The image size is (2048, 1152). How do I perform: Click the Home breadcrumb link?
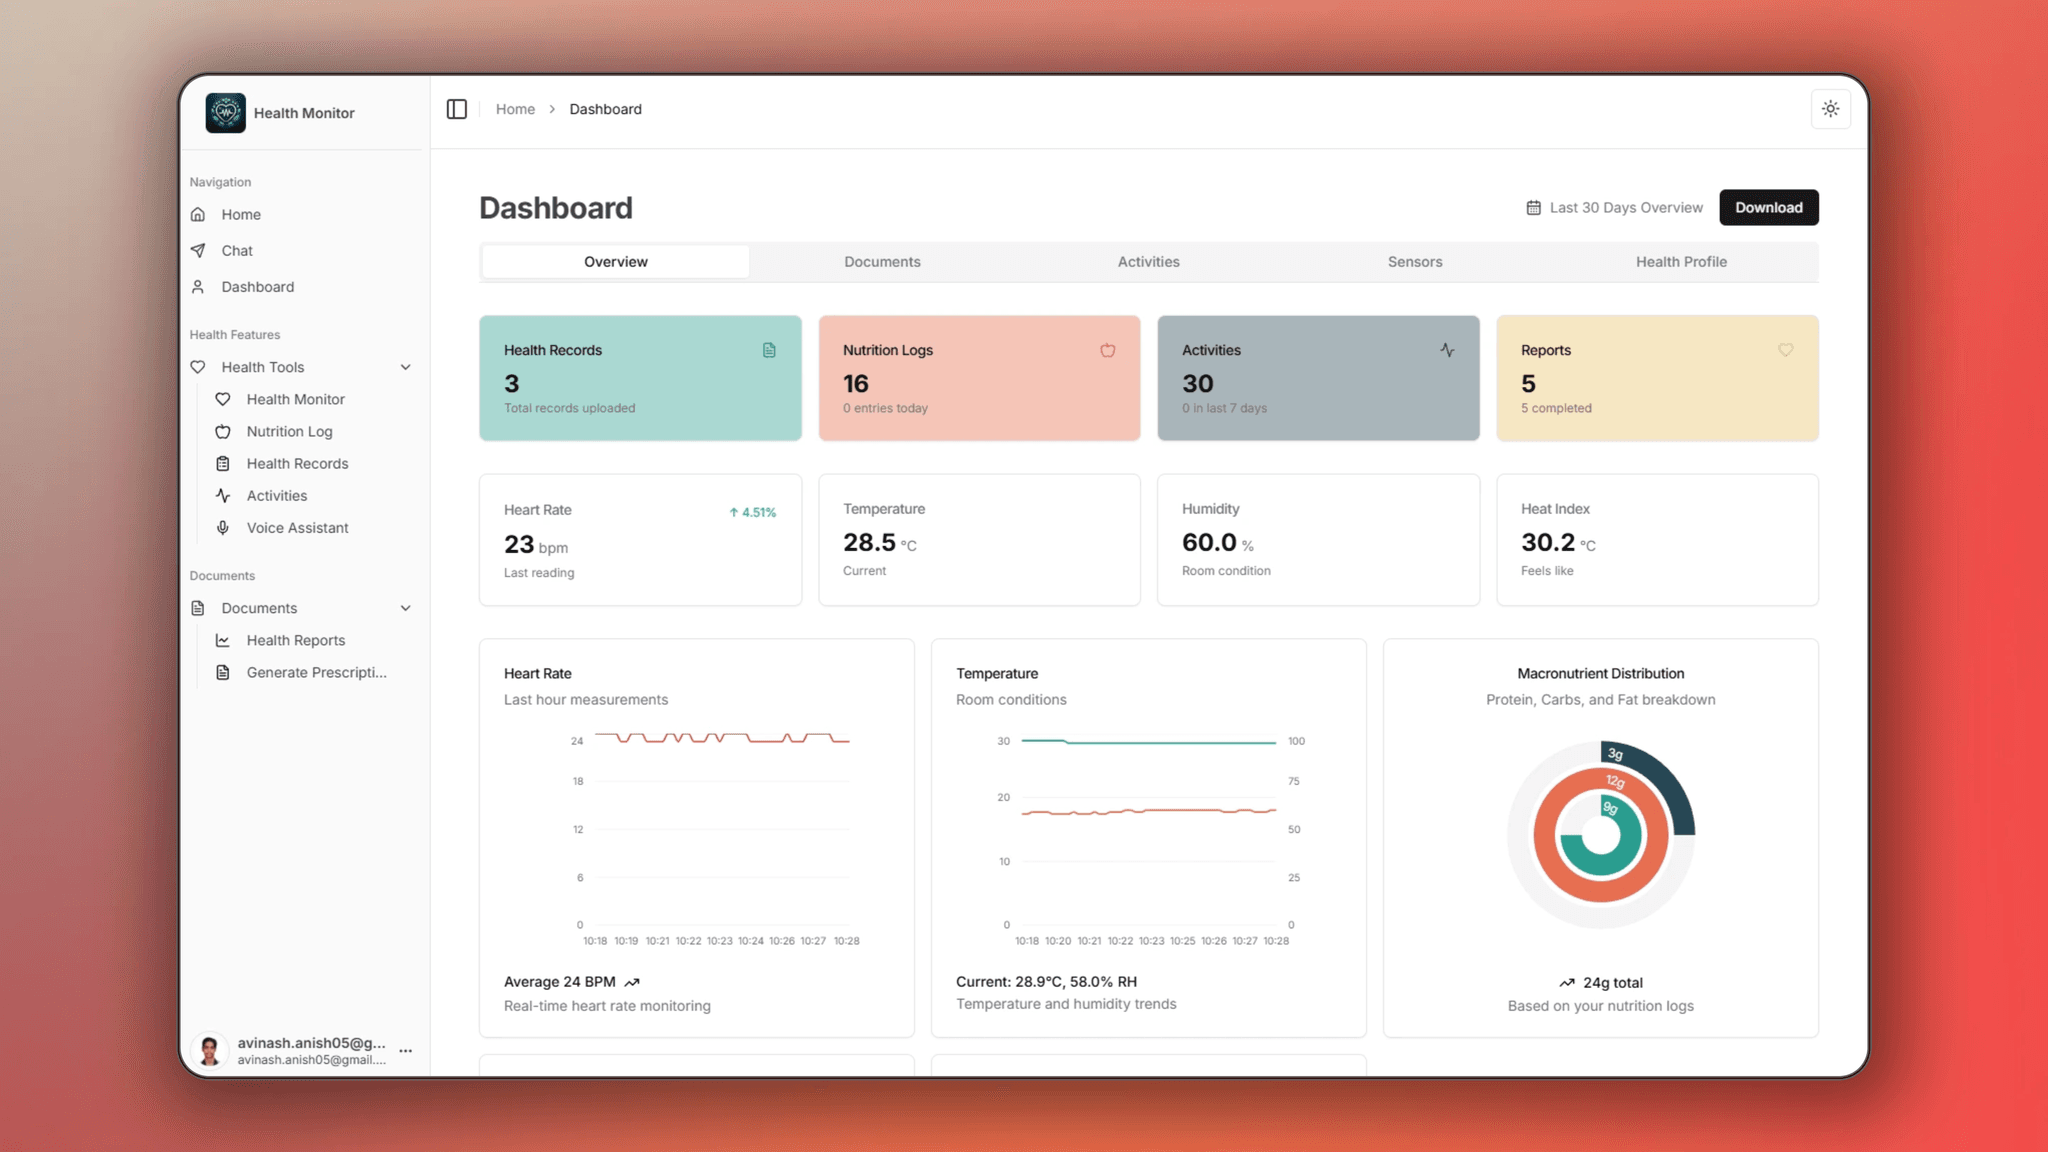click(515, 109)
